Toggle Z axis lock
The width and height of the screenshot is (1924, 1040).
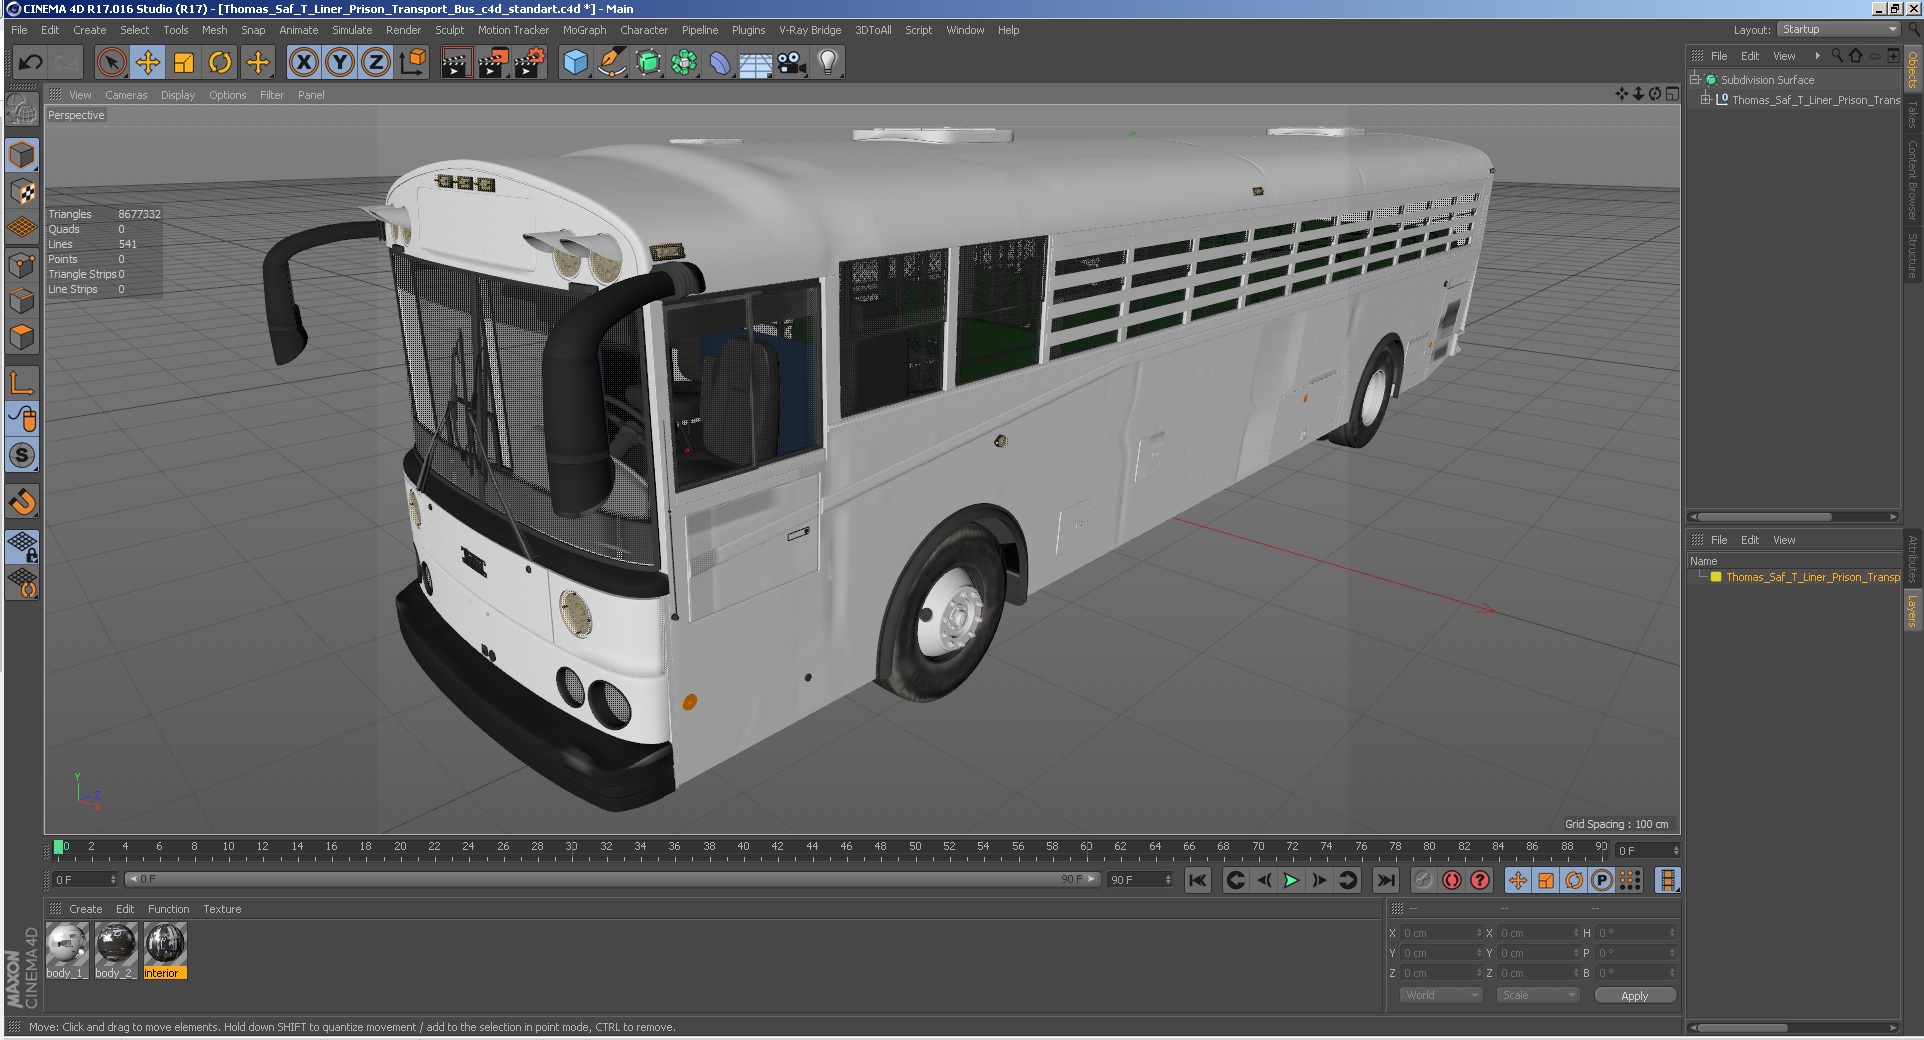[x=376, y=63]
